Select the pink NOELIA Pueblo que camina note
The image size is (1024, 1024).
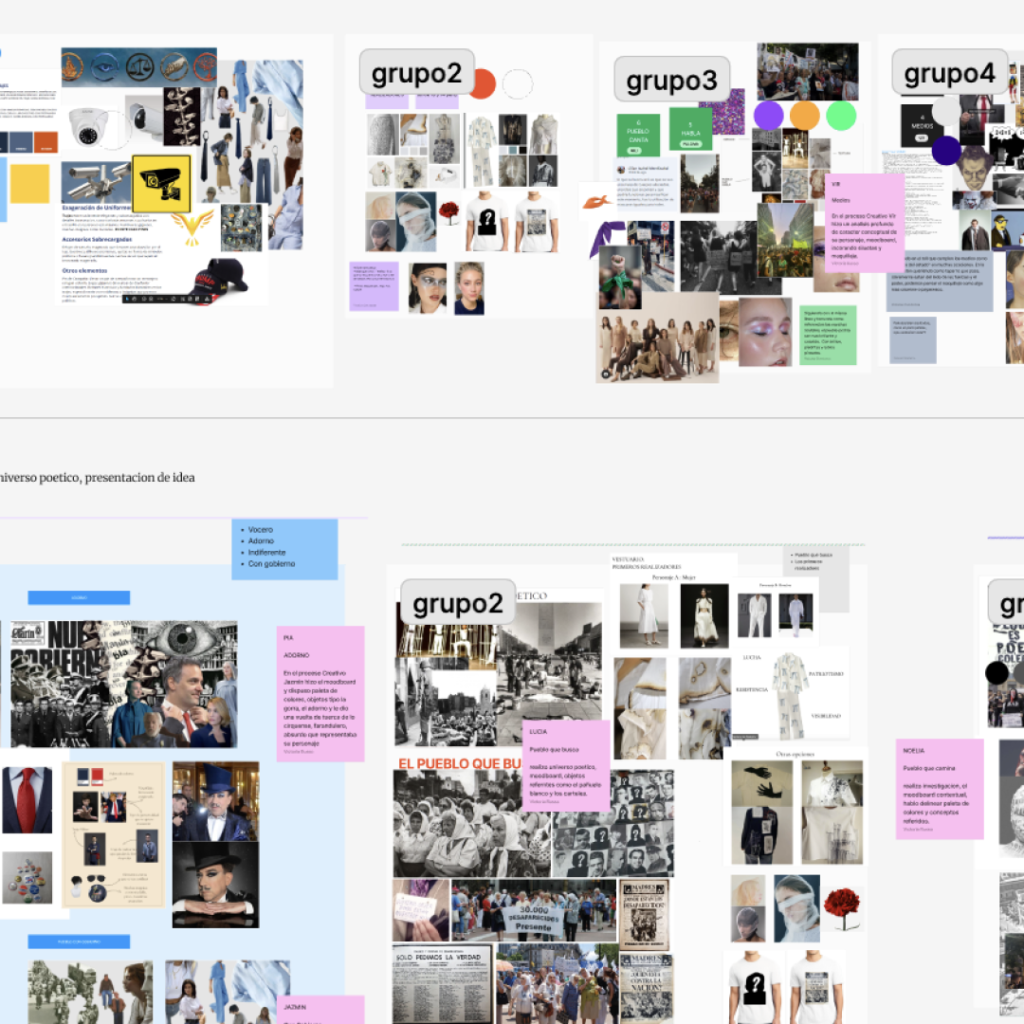coord(940,789)
